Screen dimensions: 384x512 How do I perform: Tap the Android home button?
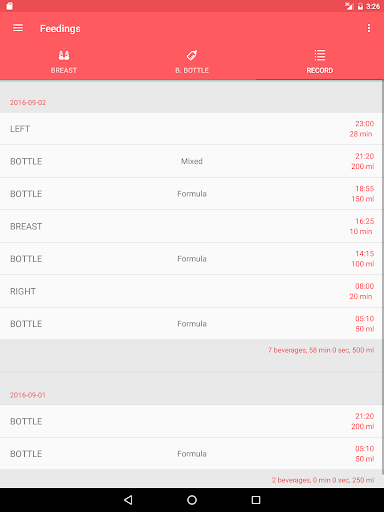click(x=192, y=500)
